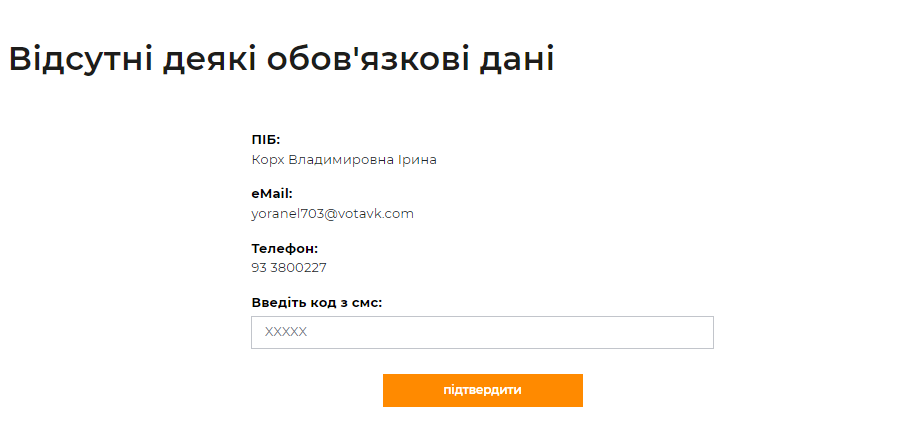Click the phone number 3800227

pos(300,268)
